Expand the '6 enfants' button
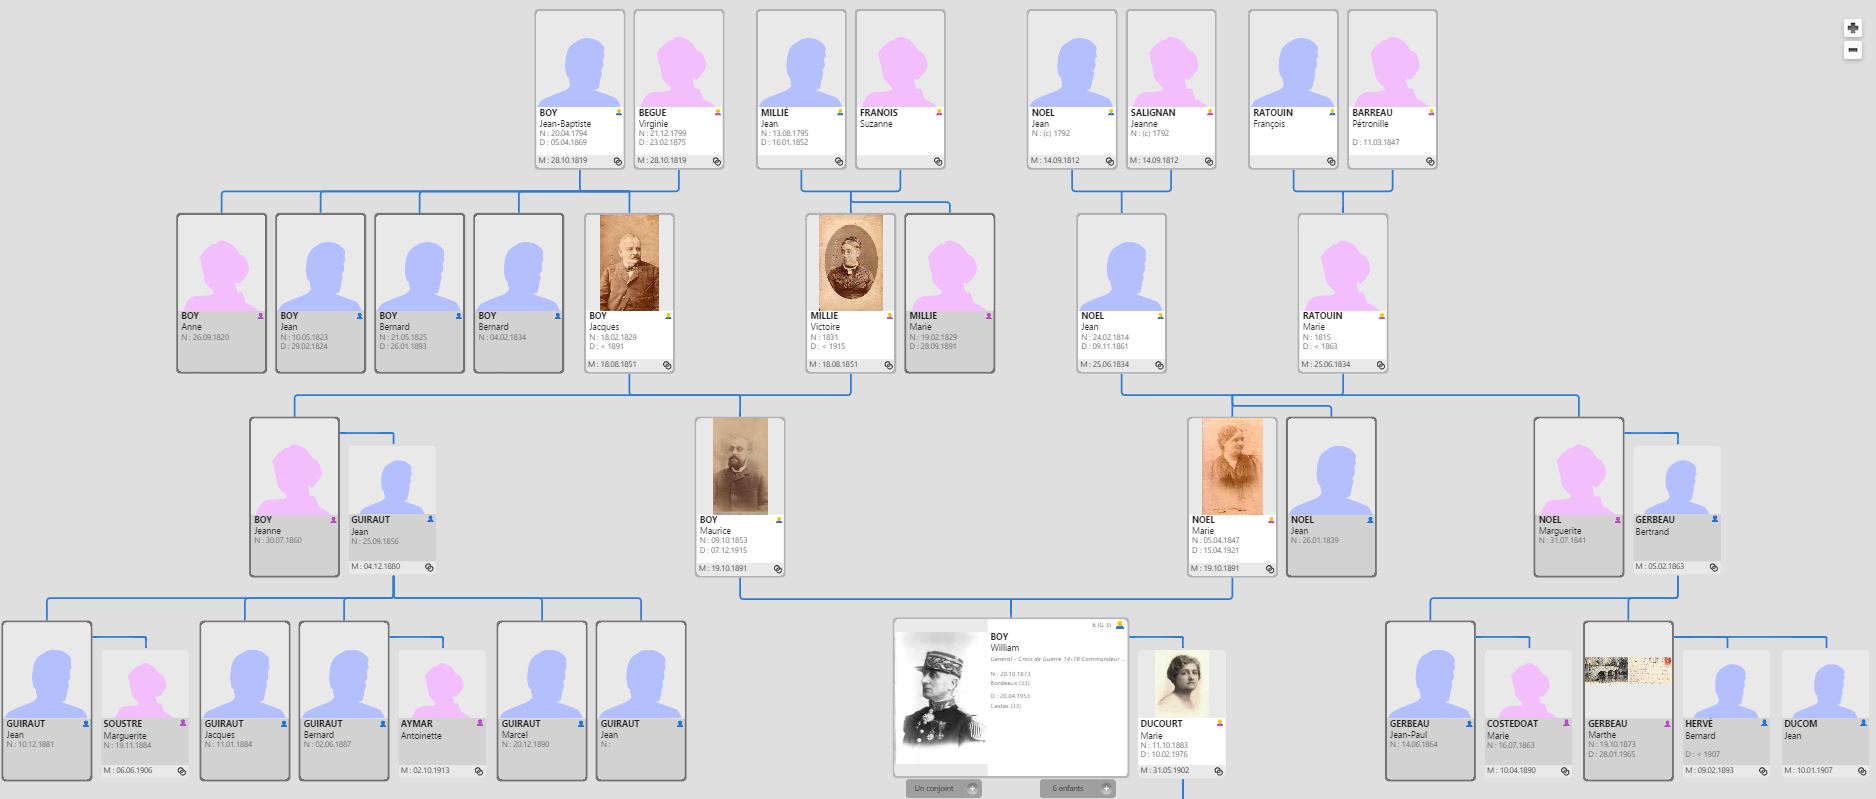1876x799 pixels. [x=1078, y=789]
